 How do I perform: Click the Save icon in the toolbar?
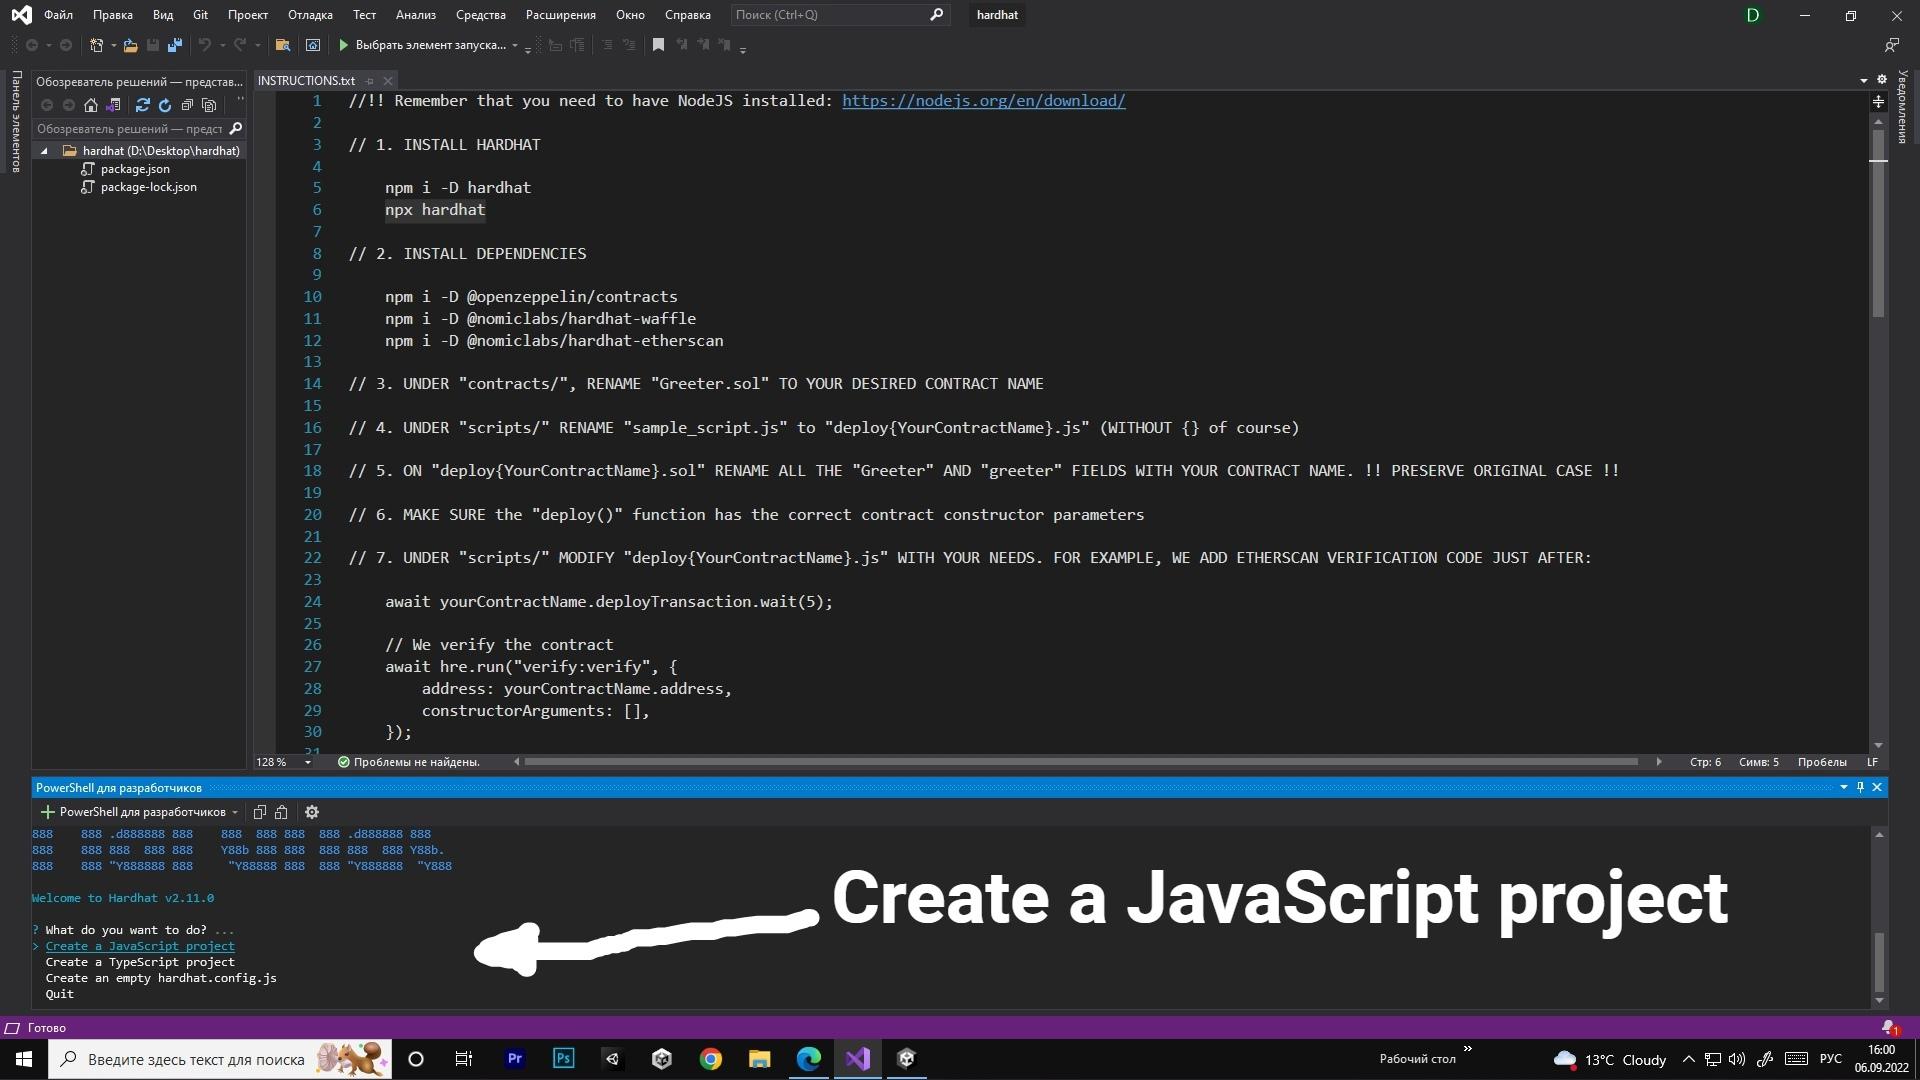153,45
